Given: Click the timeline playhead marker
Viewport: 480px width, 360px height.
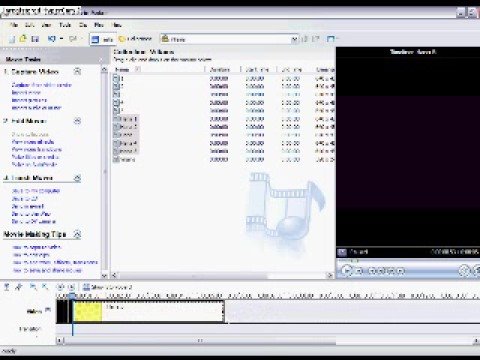Looking at the screenshot, I should click(x=72, y=296).
